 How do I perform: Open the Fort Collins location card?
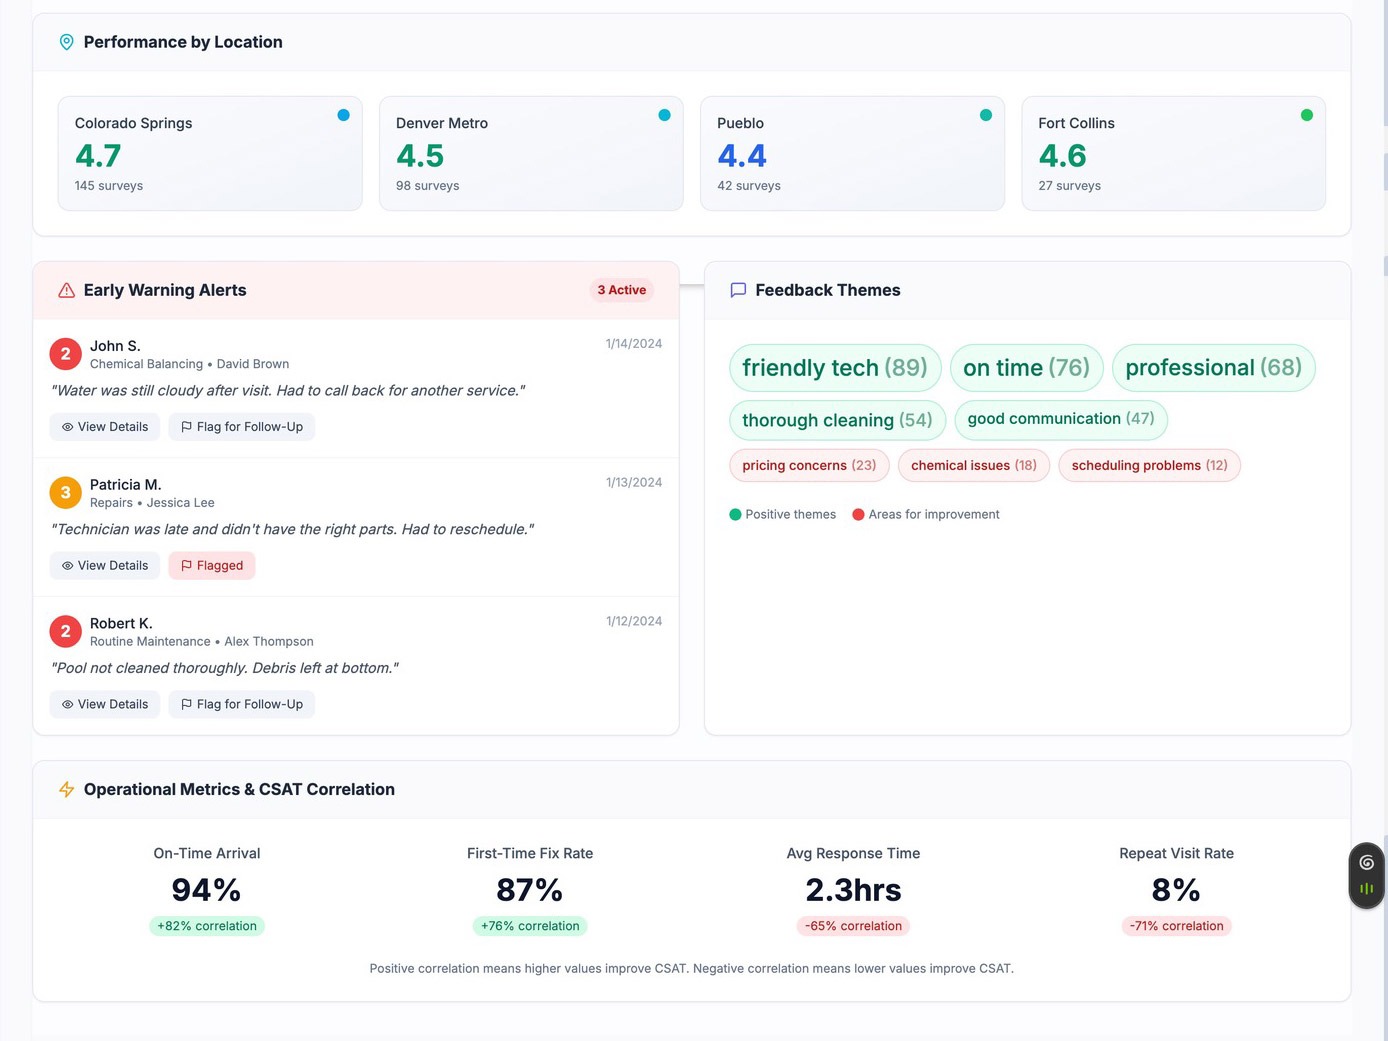[x=1173, y=153]
